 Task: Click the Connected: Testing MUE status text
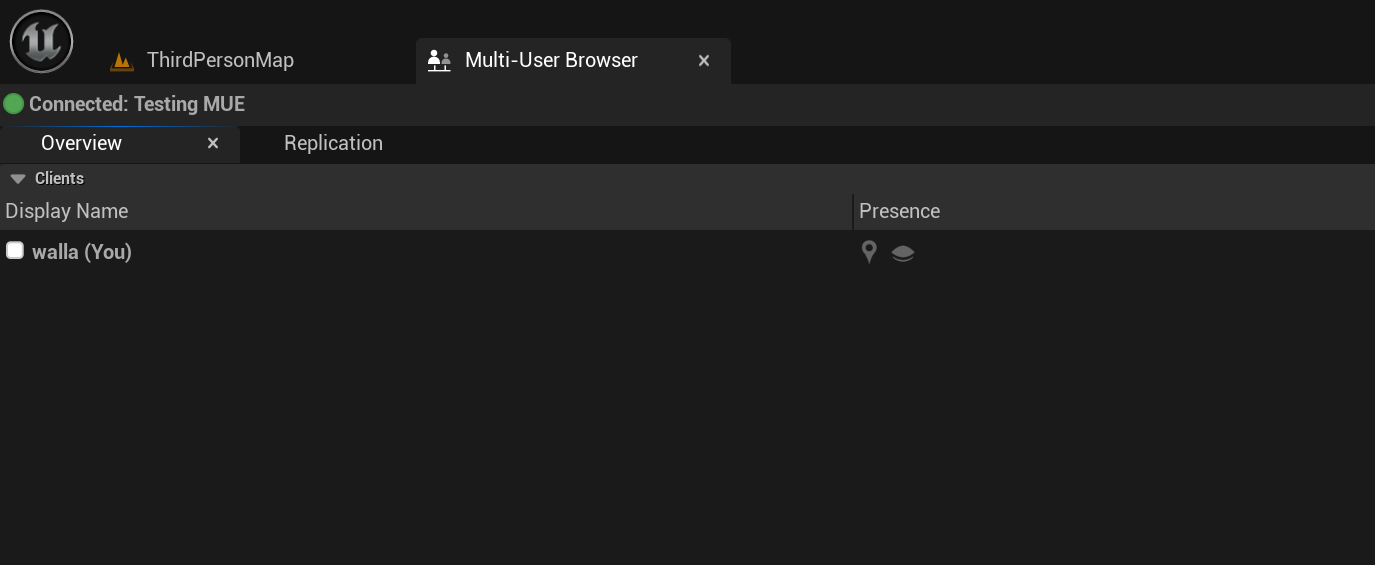tap(137, 104)
